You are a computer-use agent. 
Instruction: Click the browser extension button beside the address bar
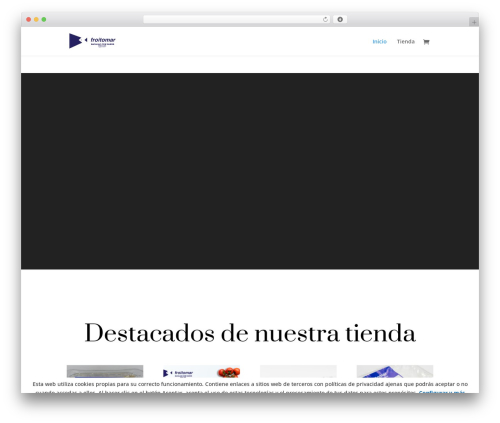coord(340,19)
